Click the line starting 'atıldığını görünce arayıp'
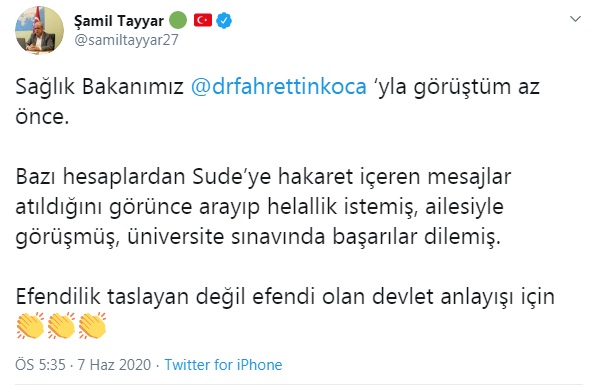The width and height of the screenshot is (594, 388). tap(259, 207)
